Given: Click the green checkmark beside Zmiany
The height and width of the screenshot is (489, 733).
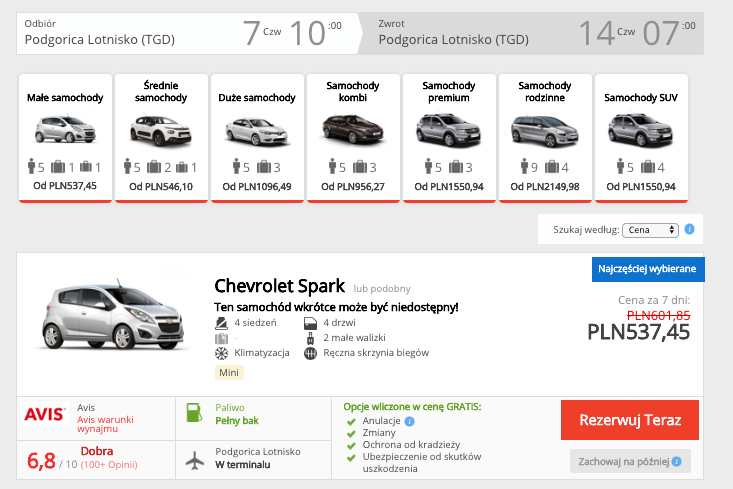Looking at the screenshot, I should [351, 434].
